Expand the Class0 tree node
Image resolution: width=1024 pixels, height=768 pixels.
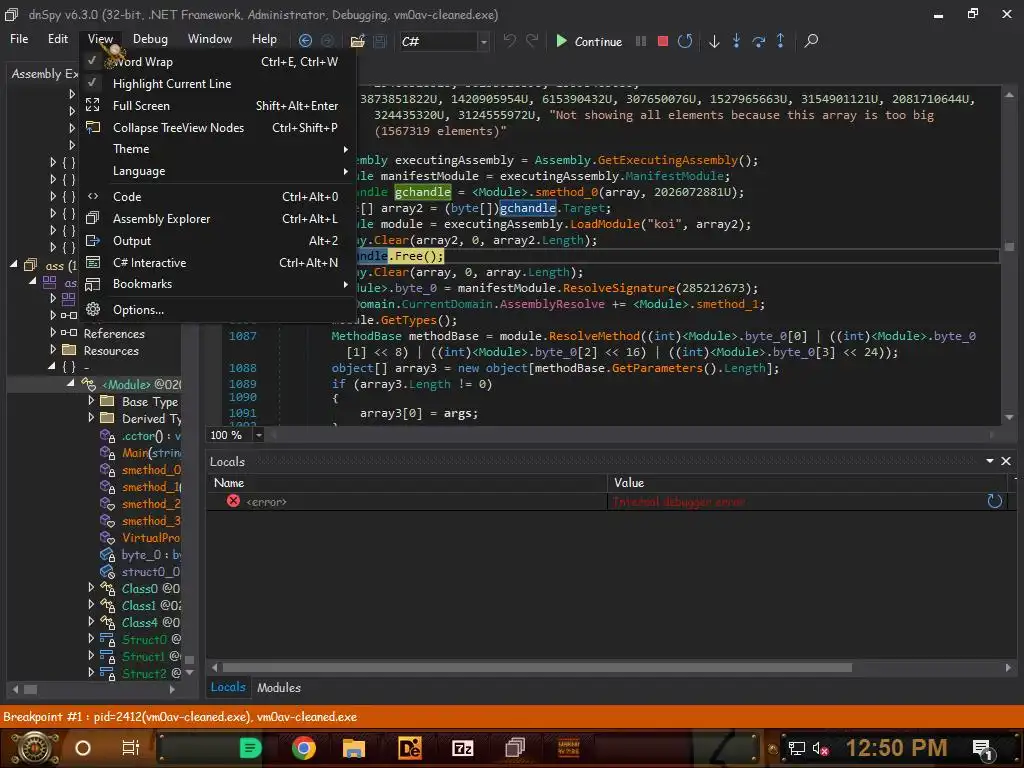click(x=91, y=587)
